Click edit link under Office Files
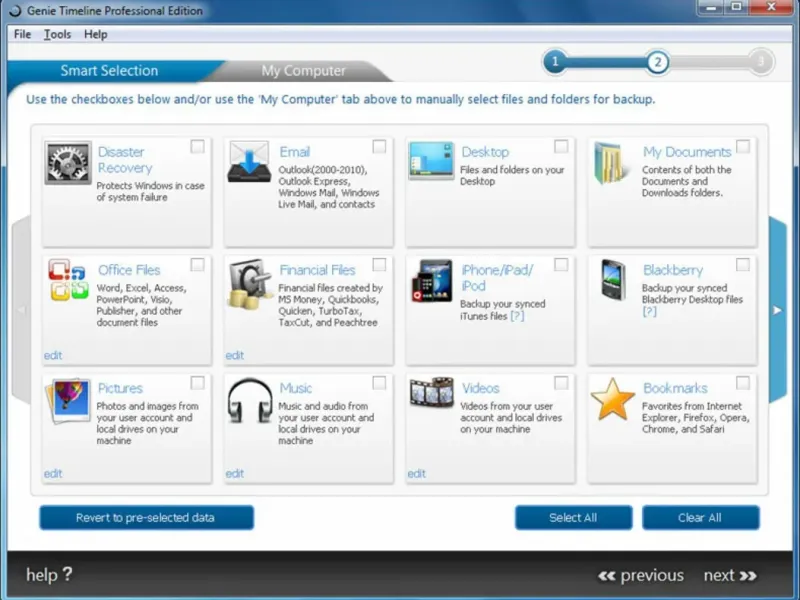Screen dimensions: 800x600 (53, 355)
